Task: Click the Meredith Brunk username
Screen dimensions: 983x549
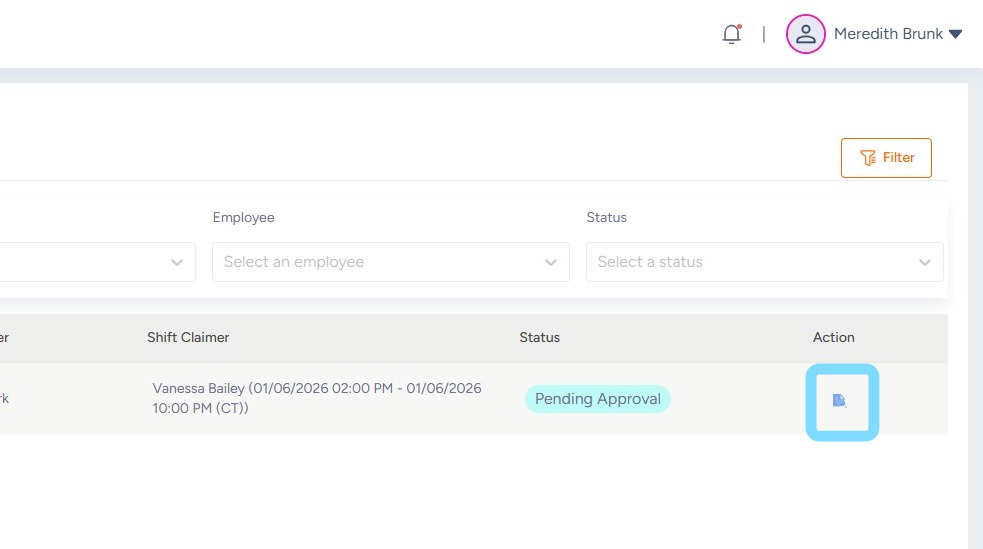Action: point(888,34)
